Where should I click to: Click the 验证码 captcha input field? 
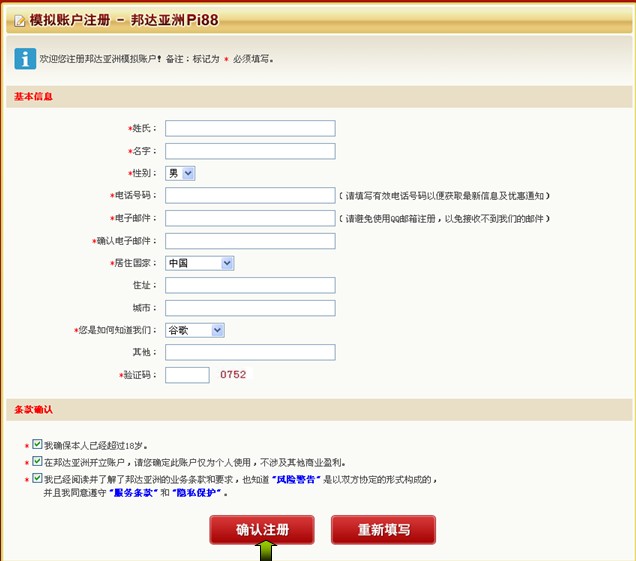(187, 375)
